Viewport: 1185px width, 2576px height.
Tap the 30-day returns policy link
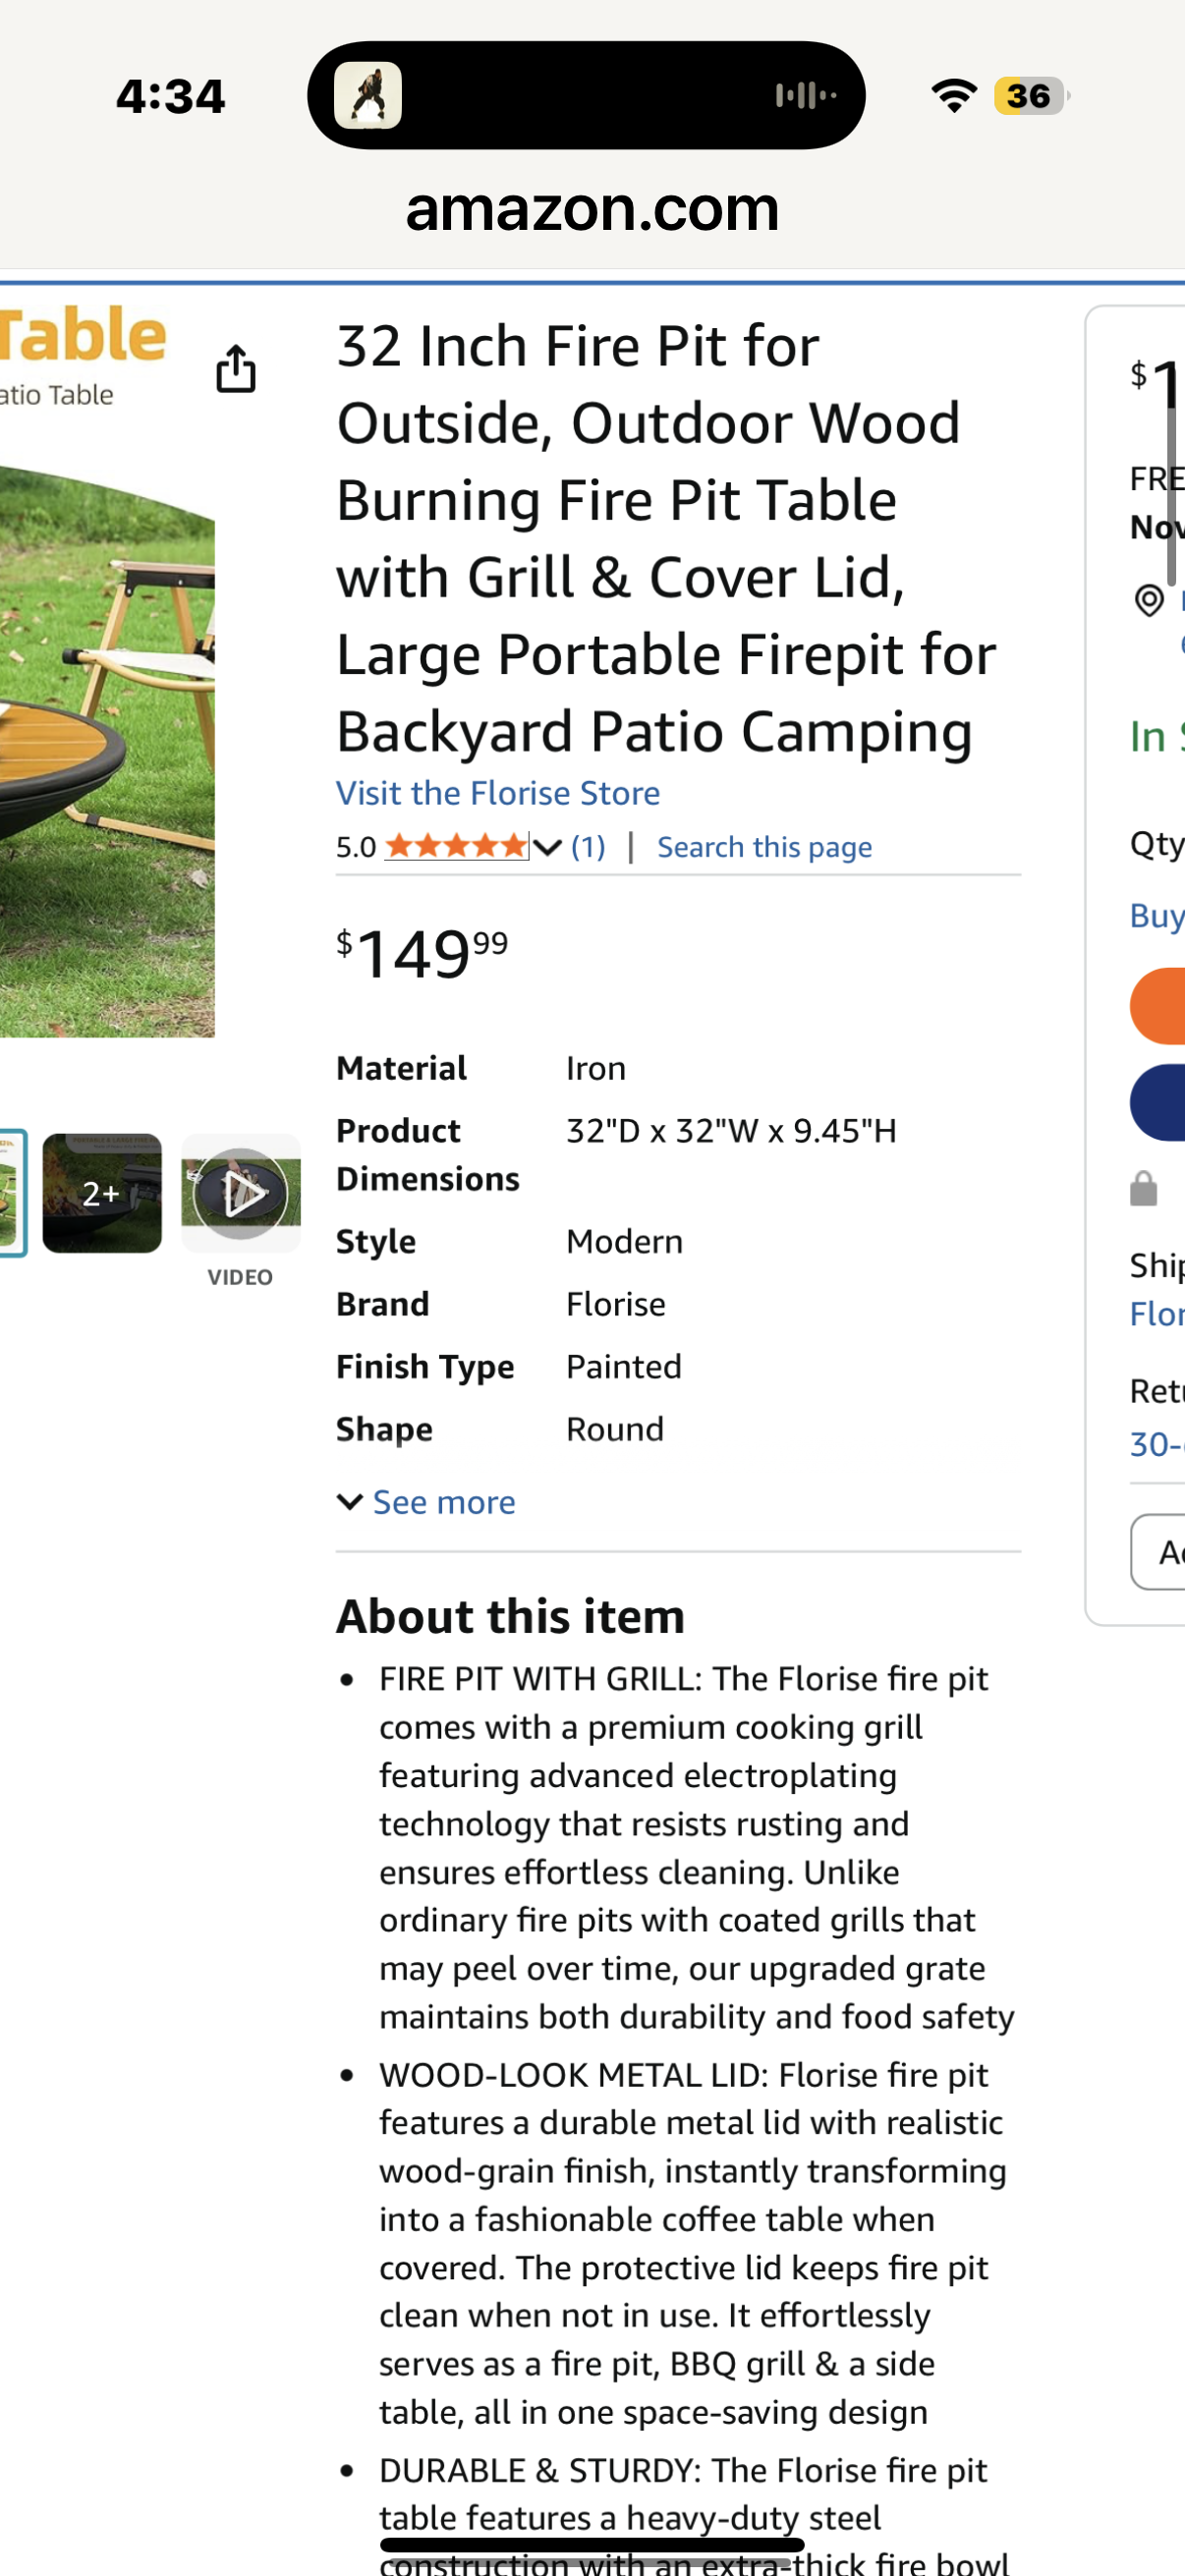click(1157, 1444)
